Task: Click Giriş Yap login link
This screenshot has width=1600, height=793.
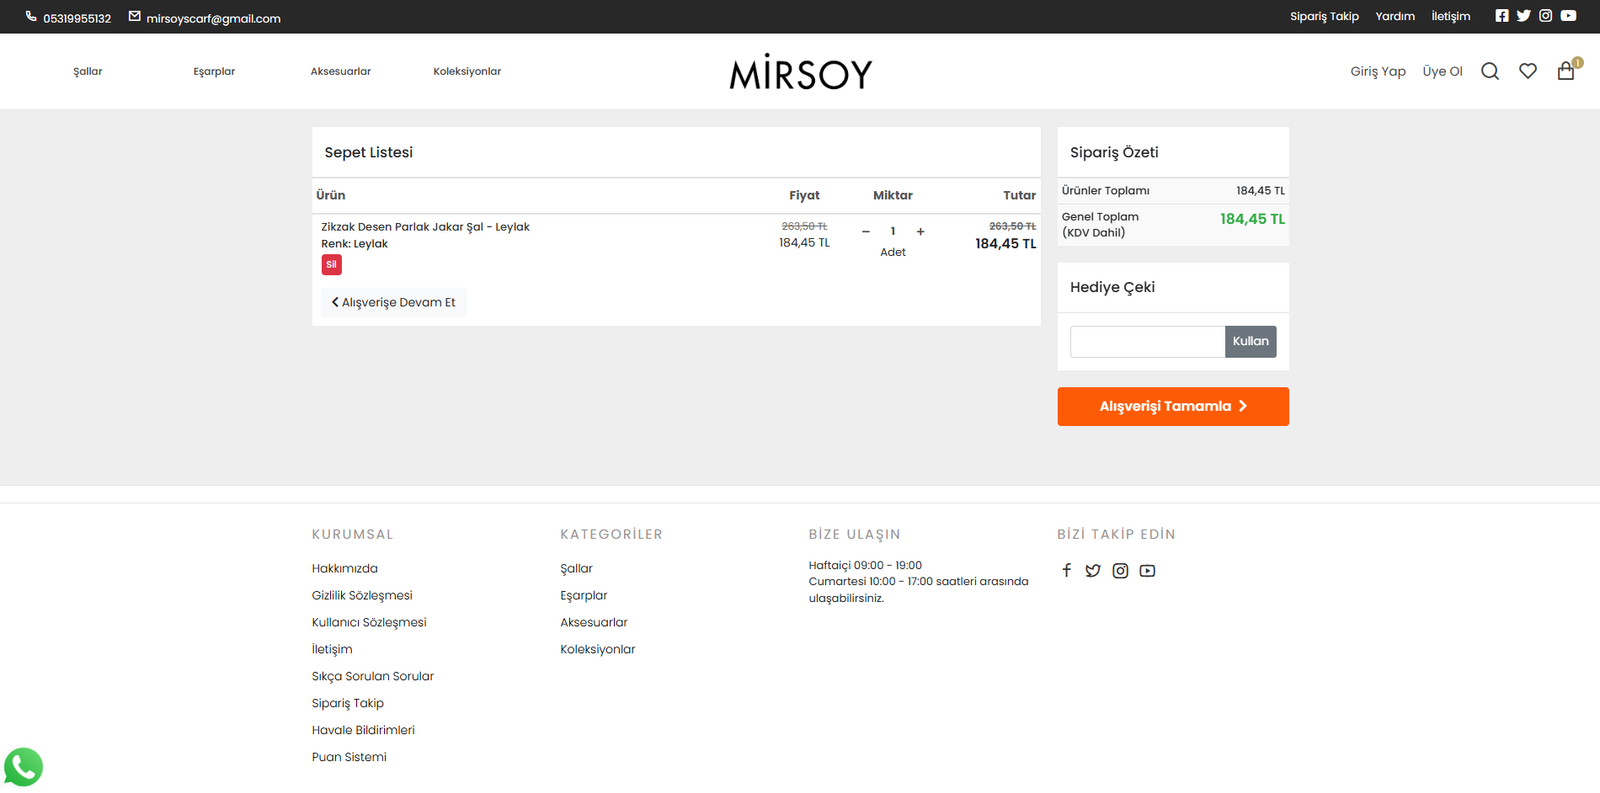Action: coord(1377,72)
